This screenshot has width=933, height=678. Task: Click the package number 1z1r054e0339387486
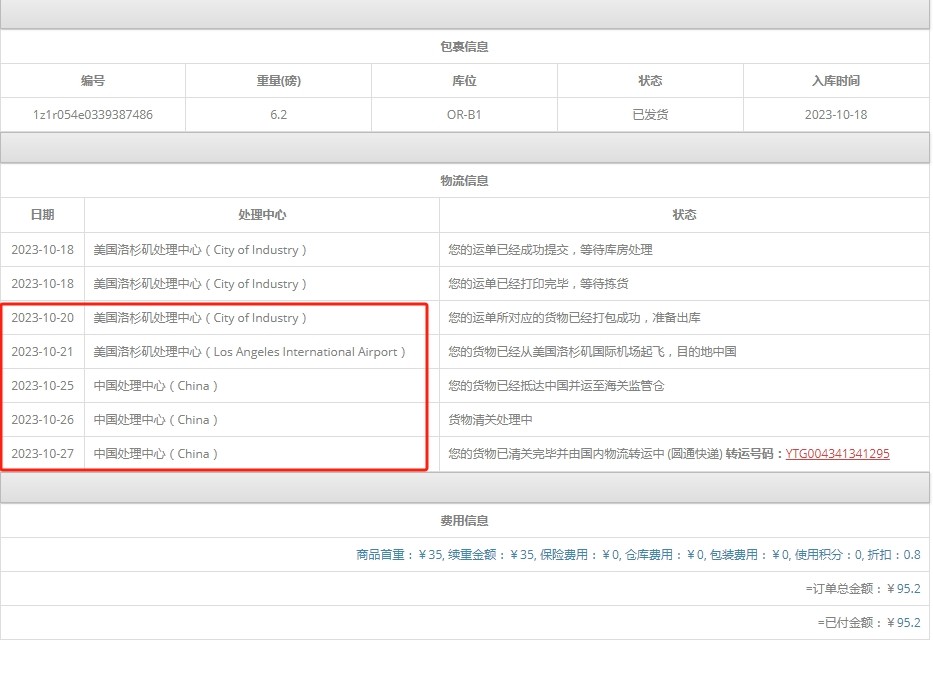(x=93, y=114)
